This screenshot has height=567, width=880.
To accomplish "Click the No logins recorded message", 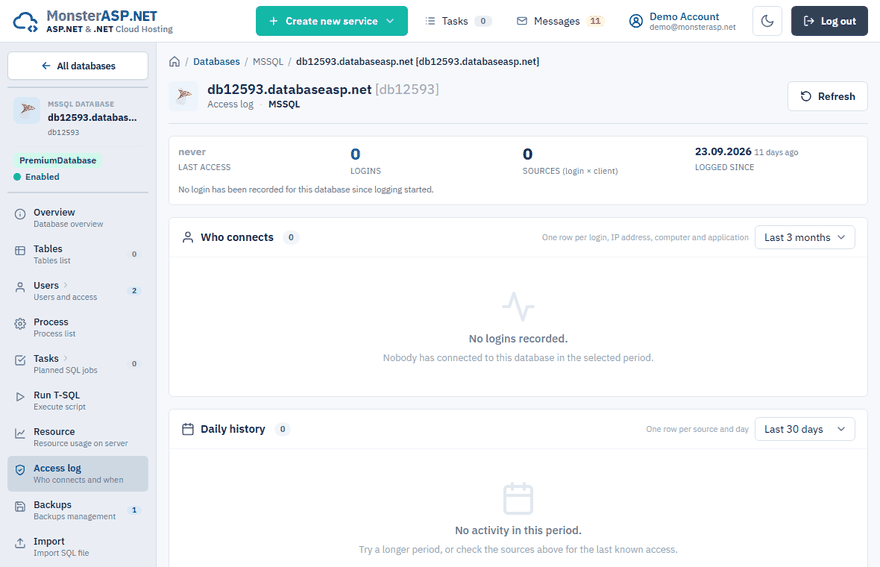I will click(518, 339).
